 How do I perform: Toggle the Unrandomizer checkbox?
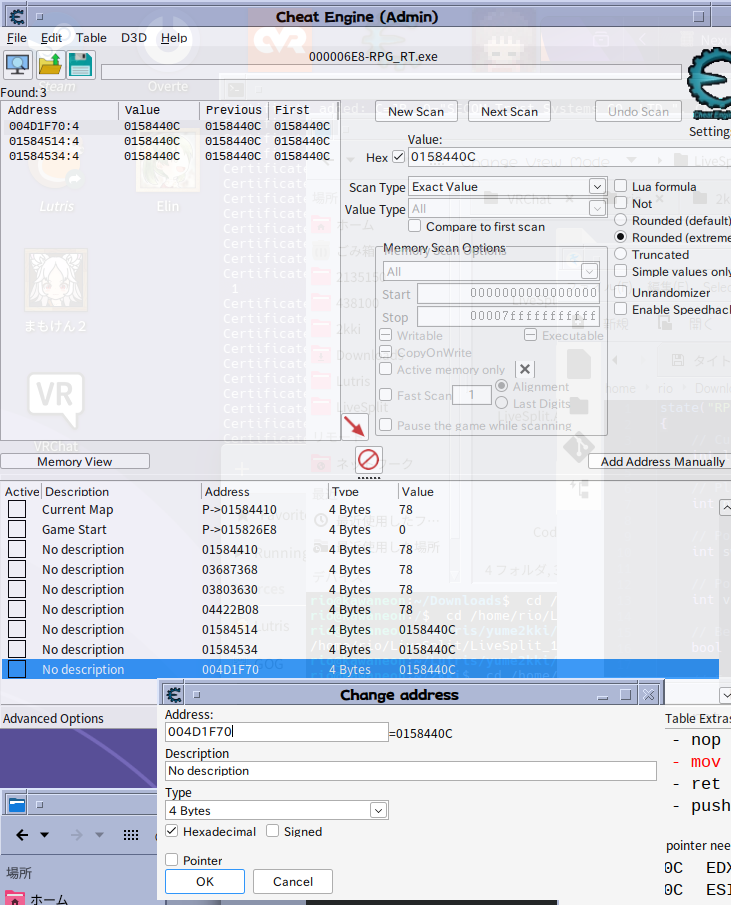(x=621, y=292)
